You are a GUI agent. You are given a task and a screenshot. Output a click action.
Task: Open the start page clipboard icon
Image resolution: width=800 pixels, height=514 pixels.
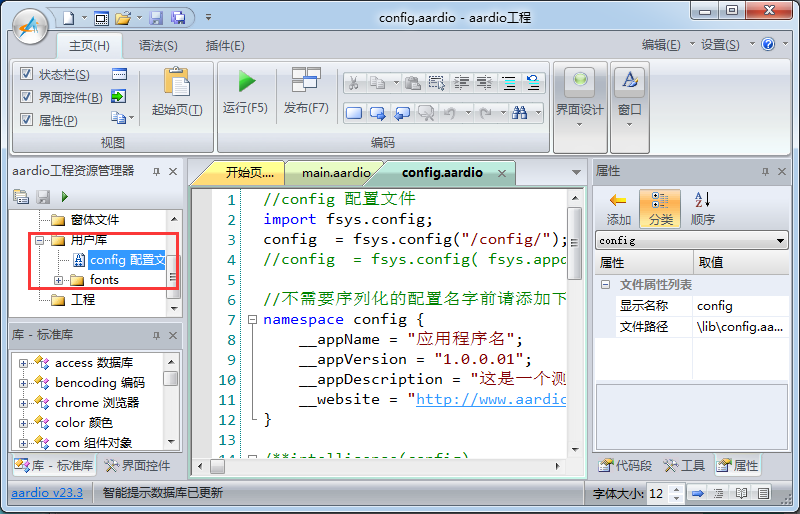coord(176,82)
